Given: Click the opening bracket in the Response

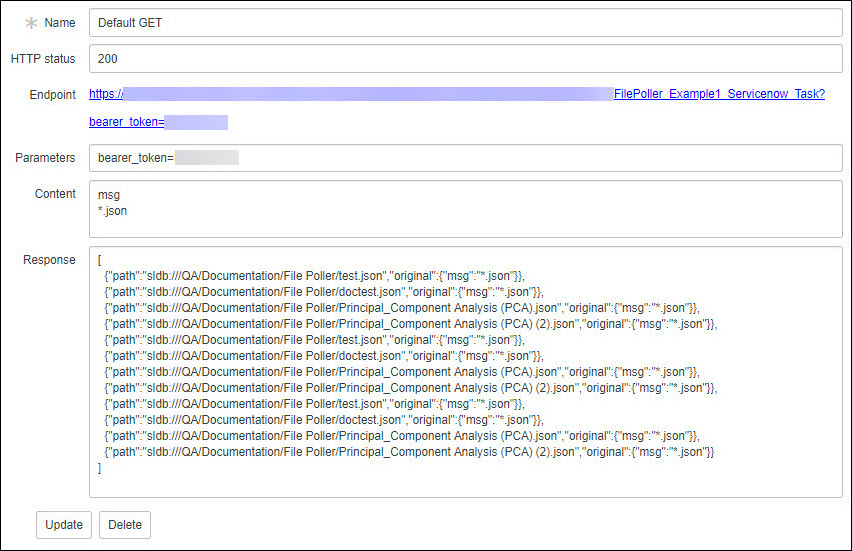Looking at the screenshot, I should 100,260.
